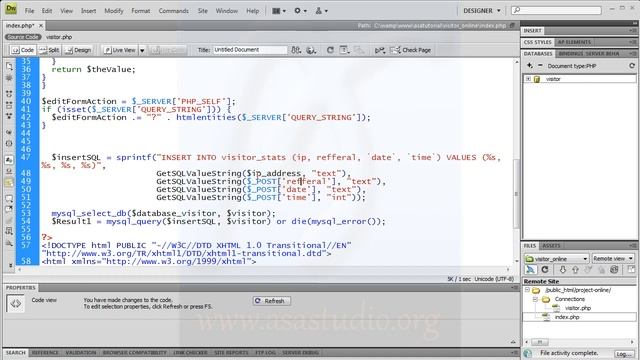Click Synchronize icon in Files panel
640x360 pixels.
point(614,270)
